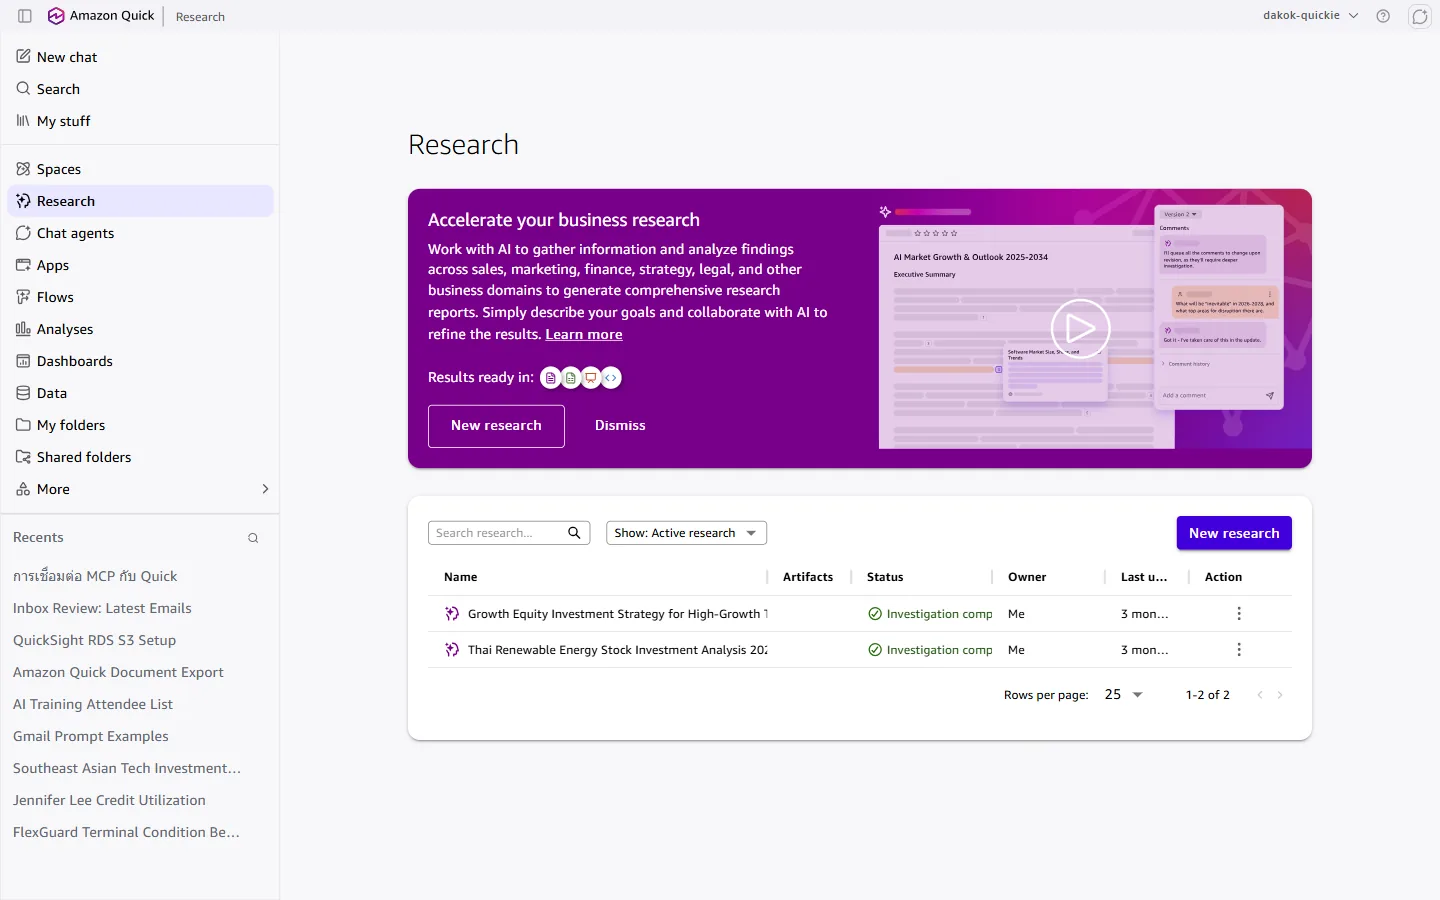The image size is (1440, 900).
Task: Open Thai Renewable Energy Stock Investment Analysis
Action: pos(617,650)
